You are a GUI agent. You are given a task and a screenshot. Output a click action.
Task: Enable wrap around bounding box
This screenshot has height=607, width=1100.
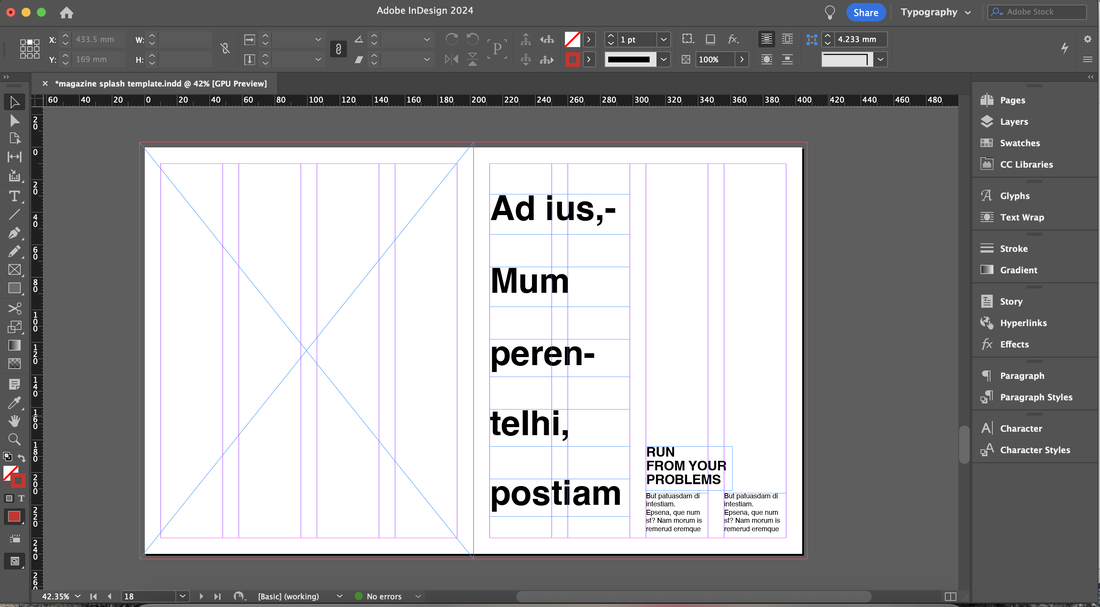pos(787,39)
